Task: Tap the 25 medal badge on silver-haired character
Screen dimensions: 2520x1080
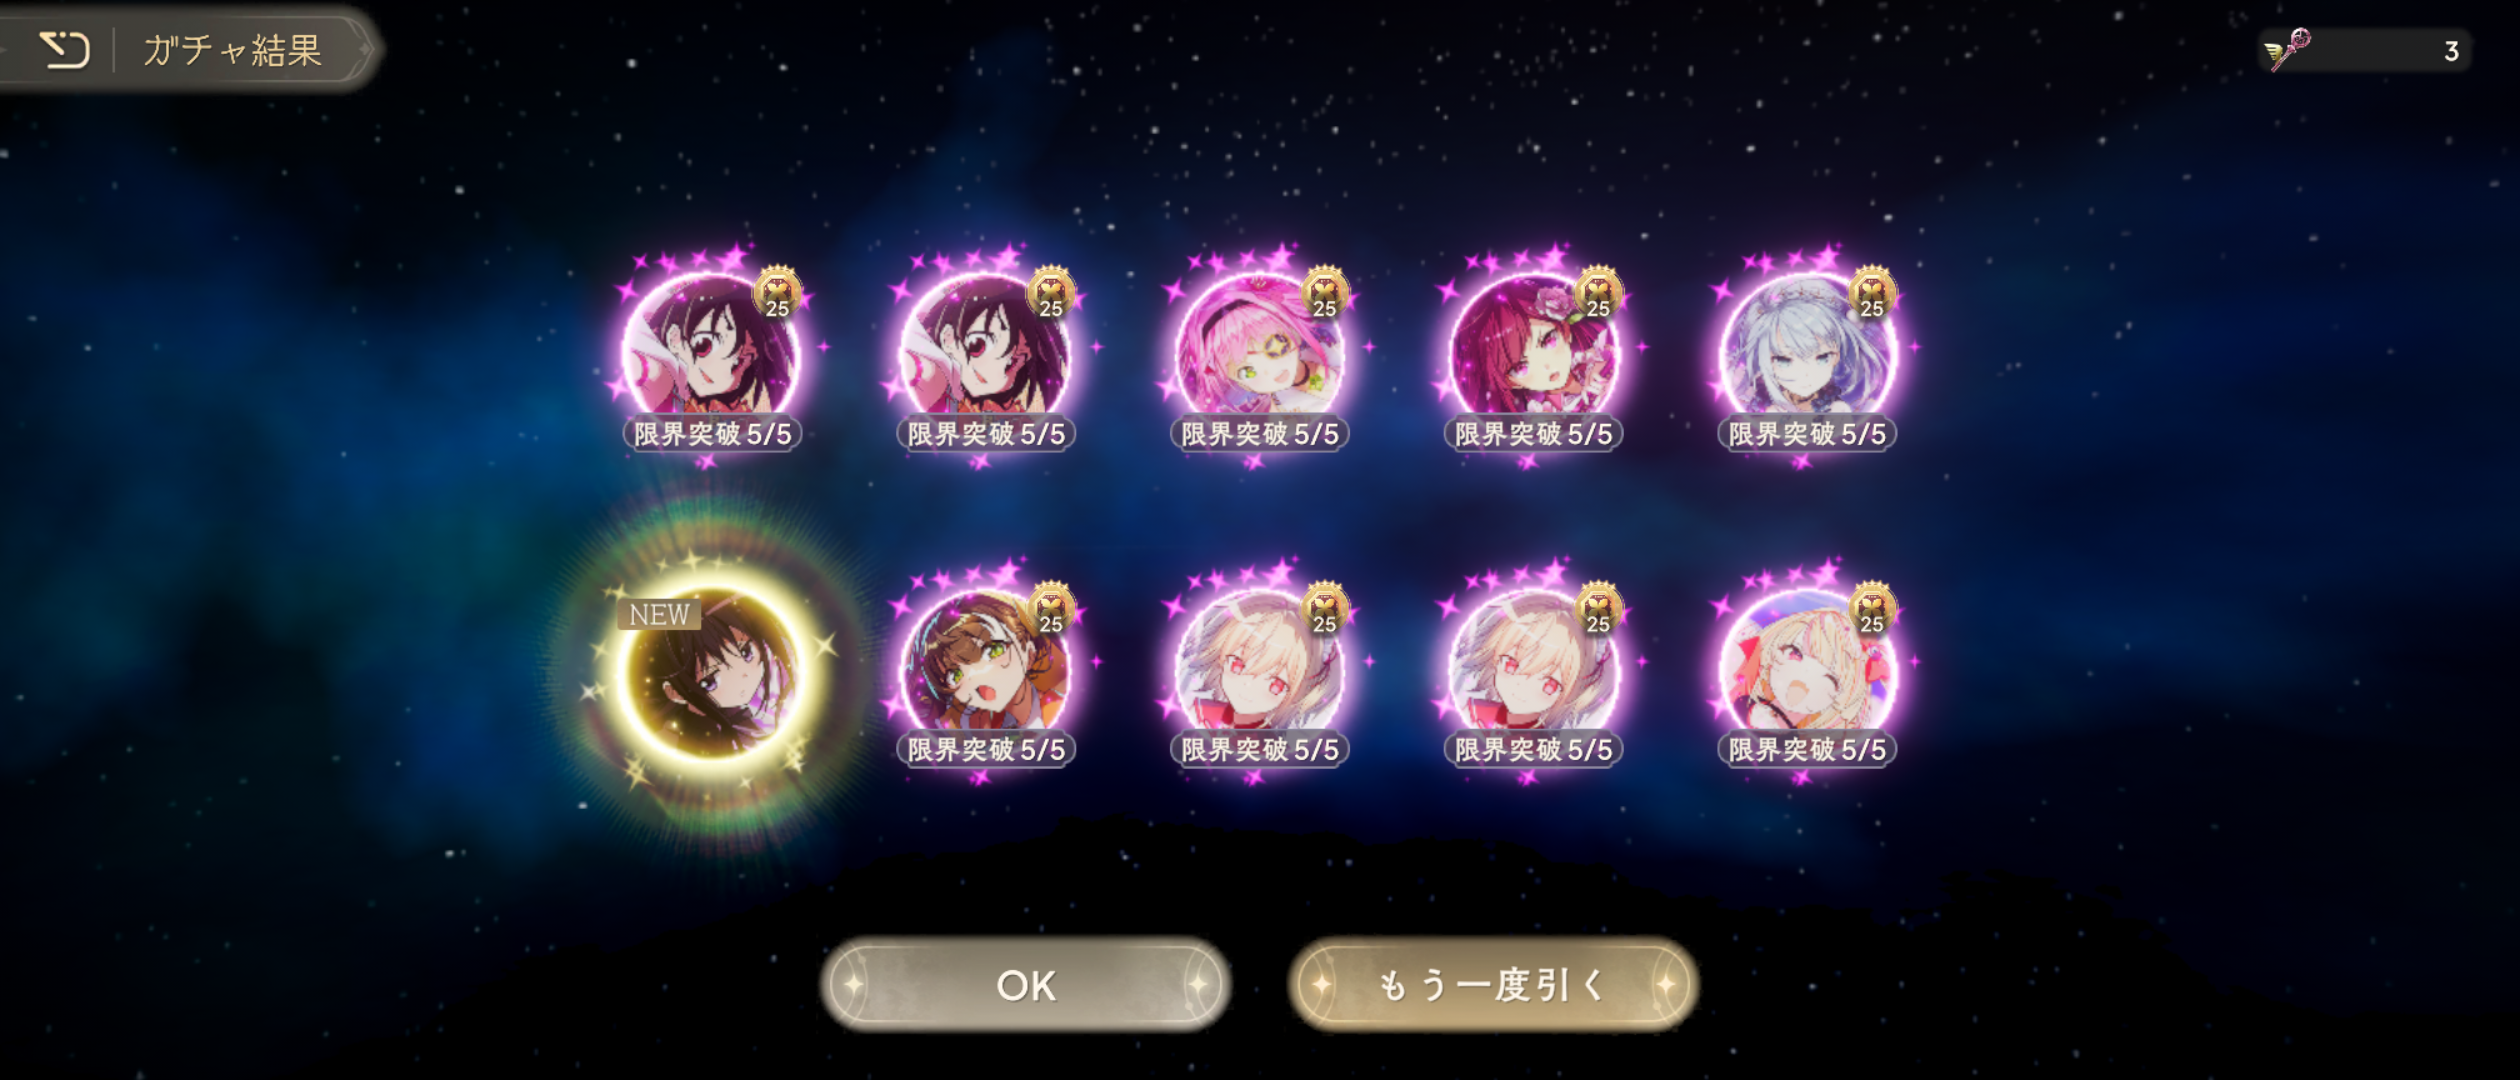Action: [1872, 294]
